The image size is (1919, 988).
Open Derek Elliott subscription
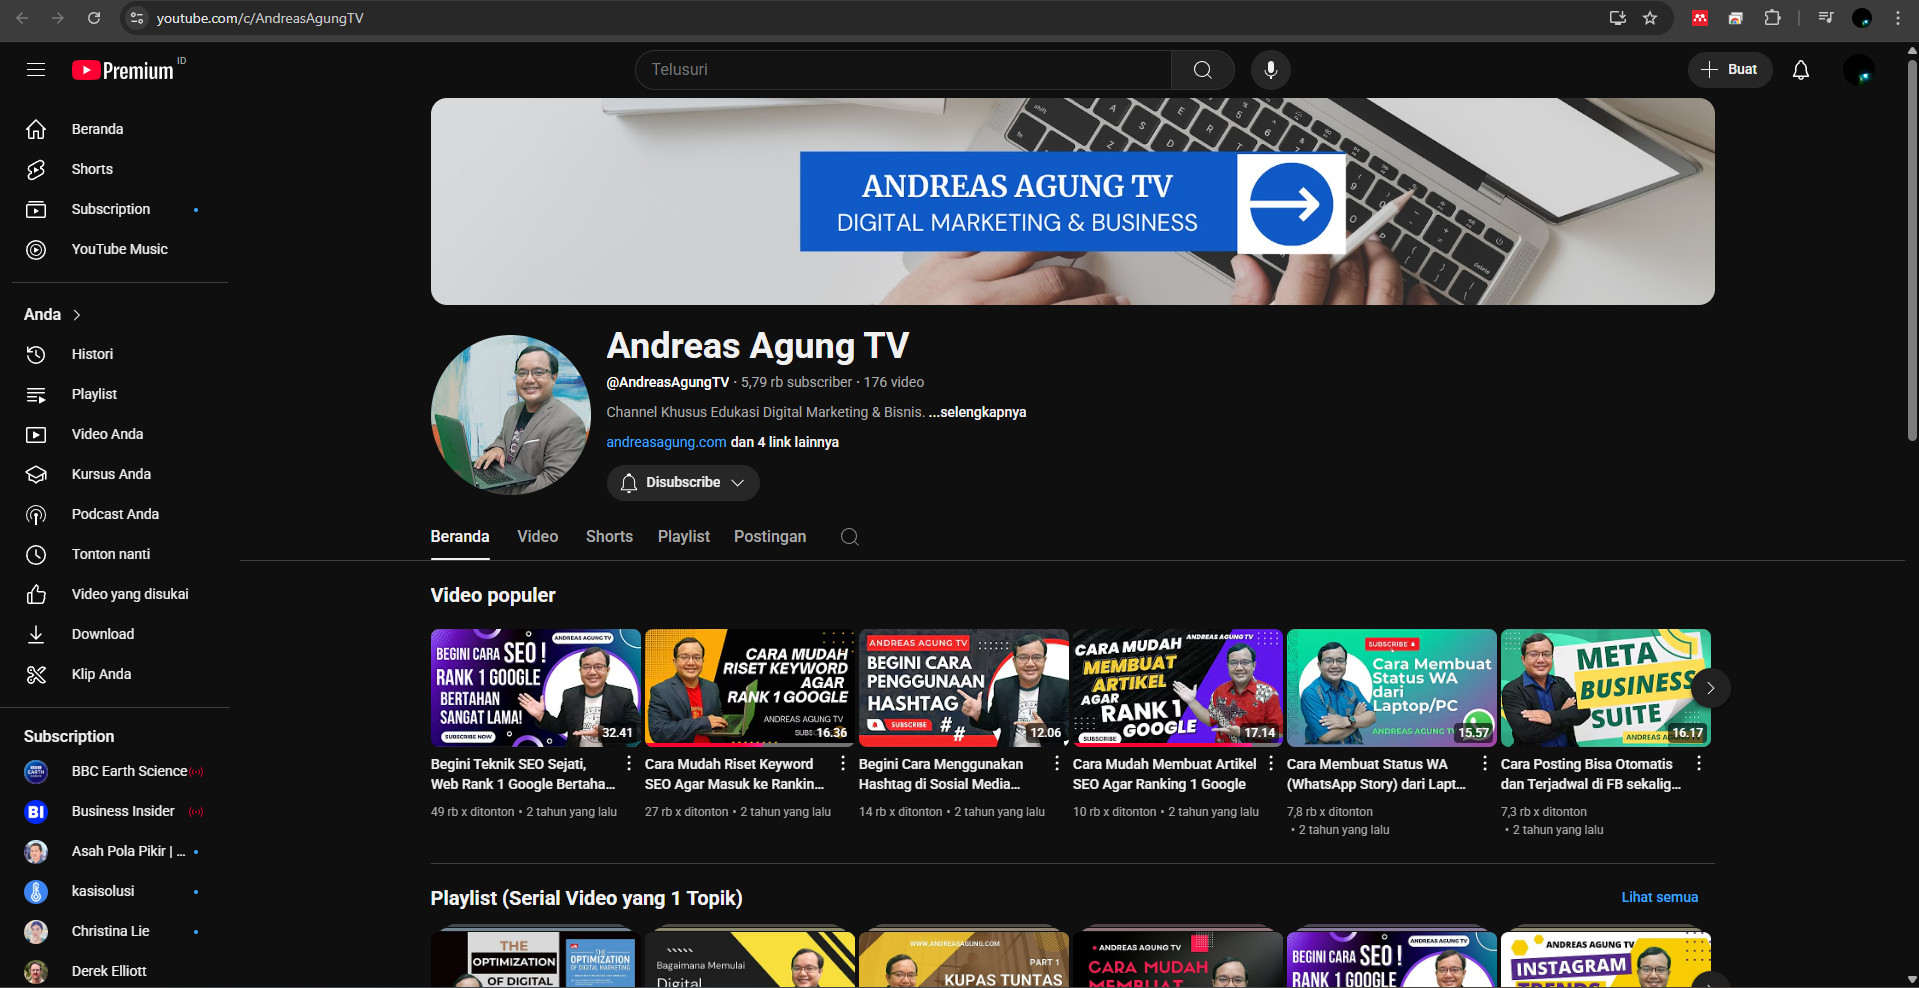pyautogui.click(x=120, y=971)
